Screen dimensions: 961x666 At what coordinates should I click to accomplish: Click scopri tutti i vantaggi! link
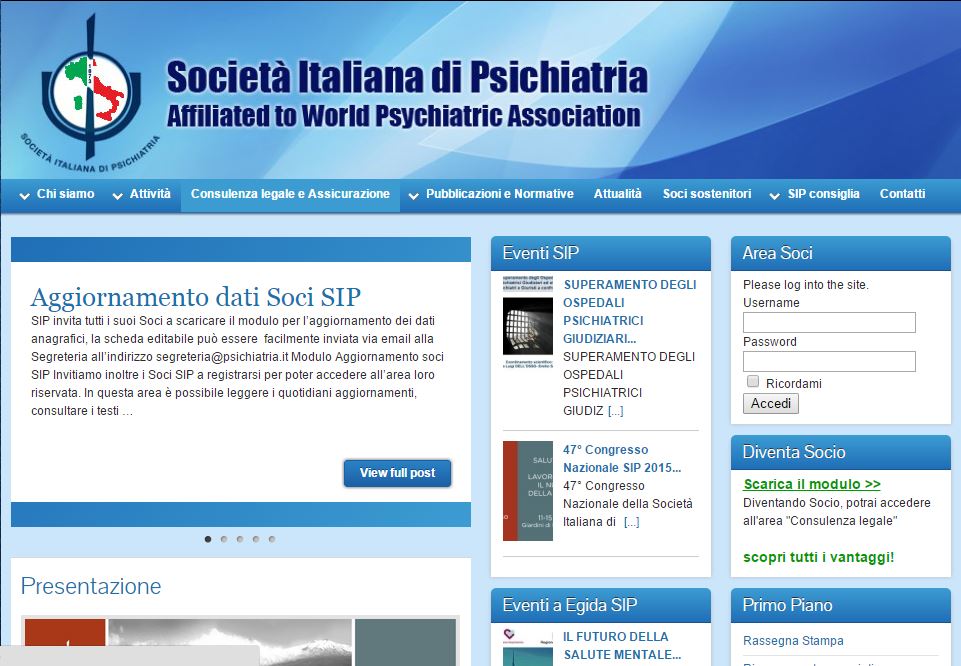click(x=818, y=557)
